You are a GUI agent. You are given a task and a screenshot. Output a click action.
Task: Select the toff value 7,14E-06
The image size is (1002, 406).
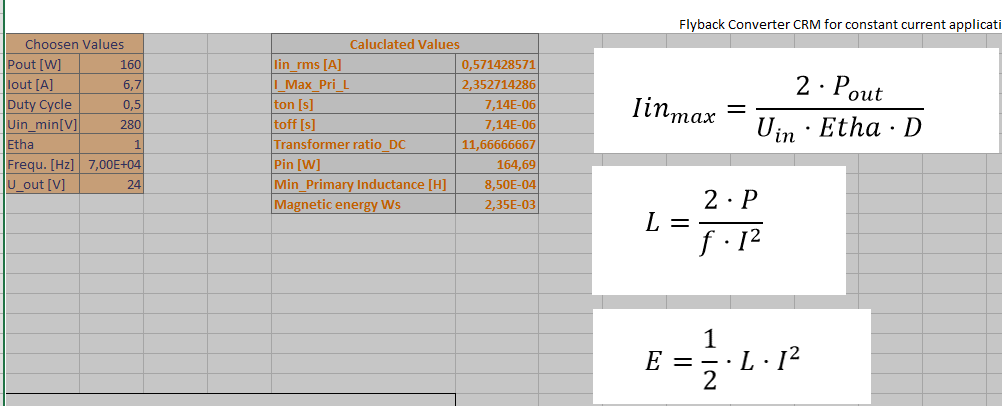(x=497, y=124)
